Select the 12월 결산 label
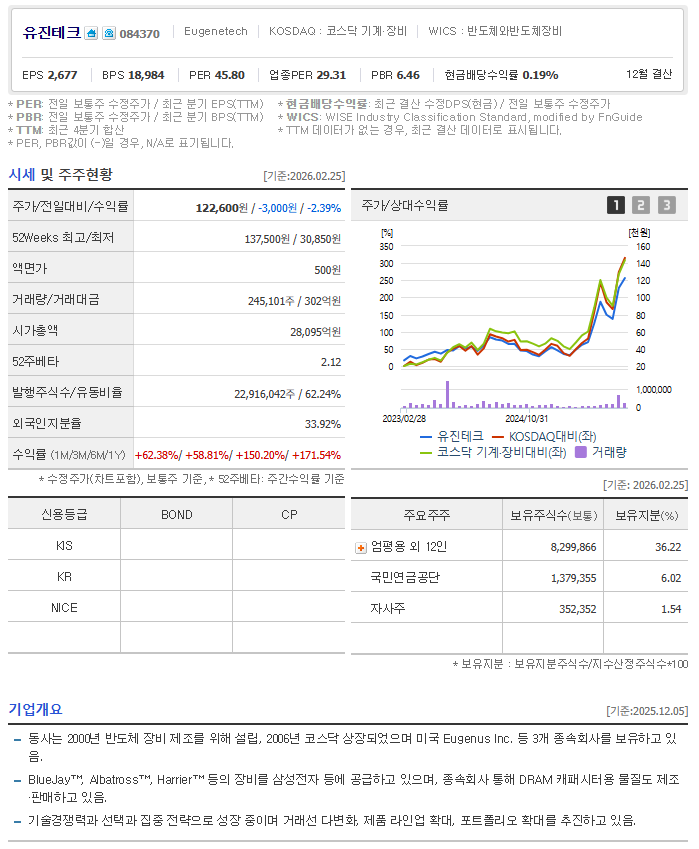This screenshot has height=849, width=699. (x=649, y=74)
